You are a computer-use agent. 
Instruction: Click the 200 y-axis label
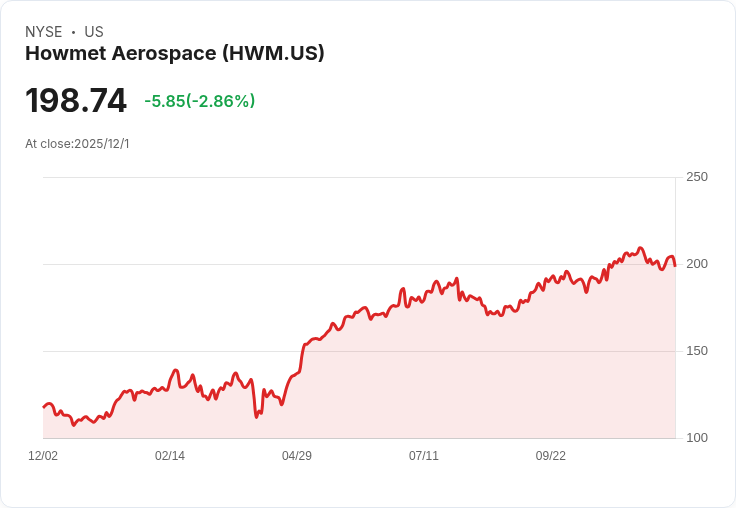click(697, 264)
